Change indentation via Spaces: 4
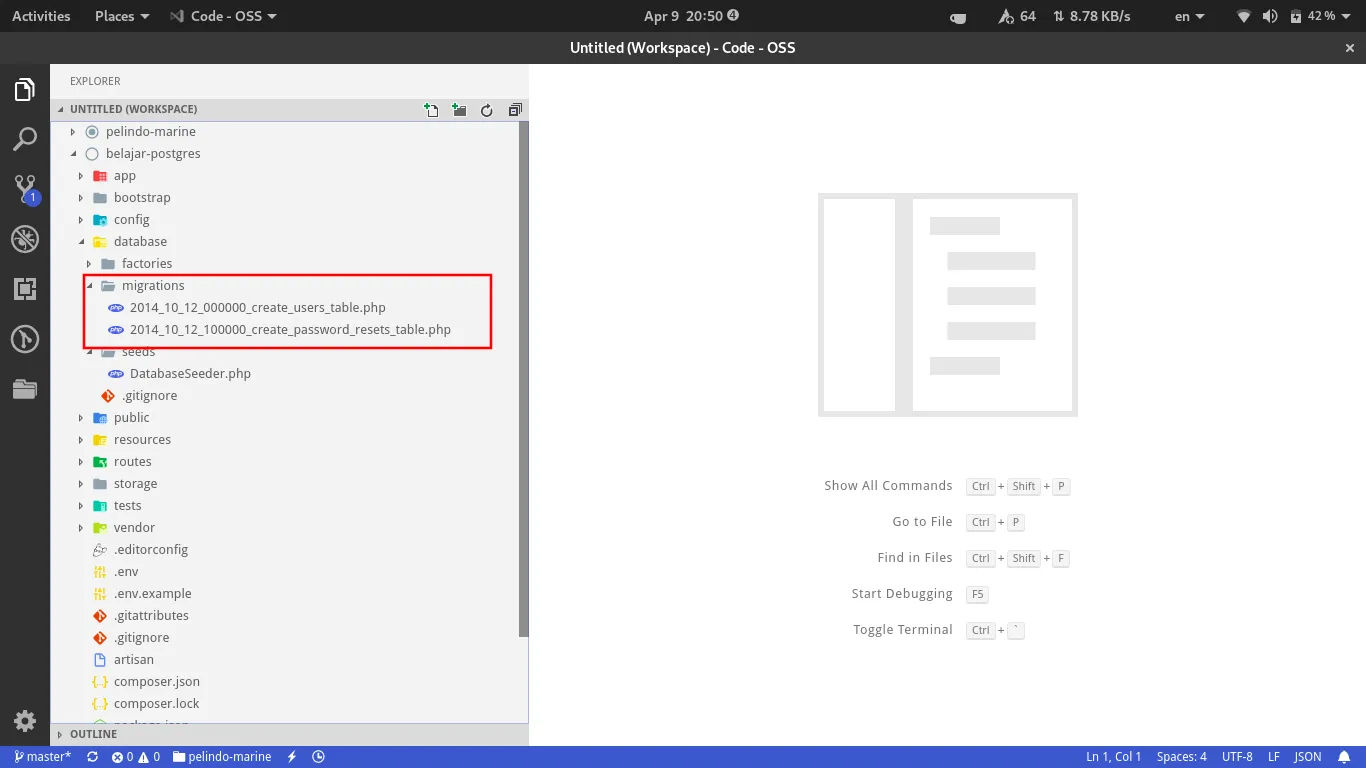The width and height of the screenshot is (1366, 768). 1181,757
